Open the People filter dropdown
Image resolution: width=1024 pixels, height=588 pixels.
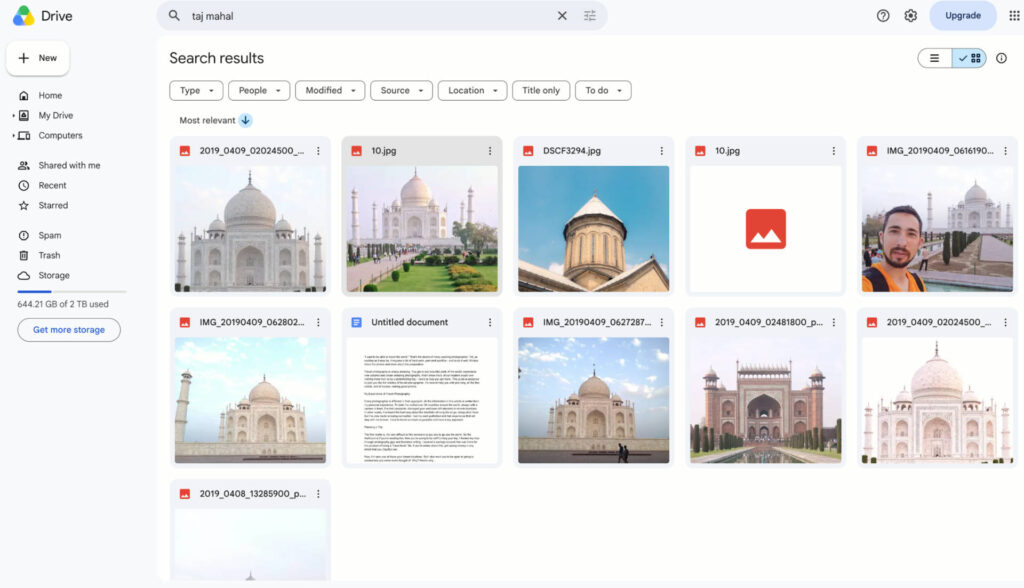259,91
